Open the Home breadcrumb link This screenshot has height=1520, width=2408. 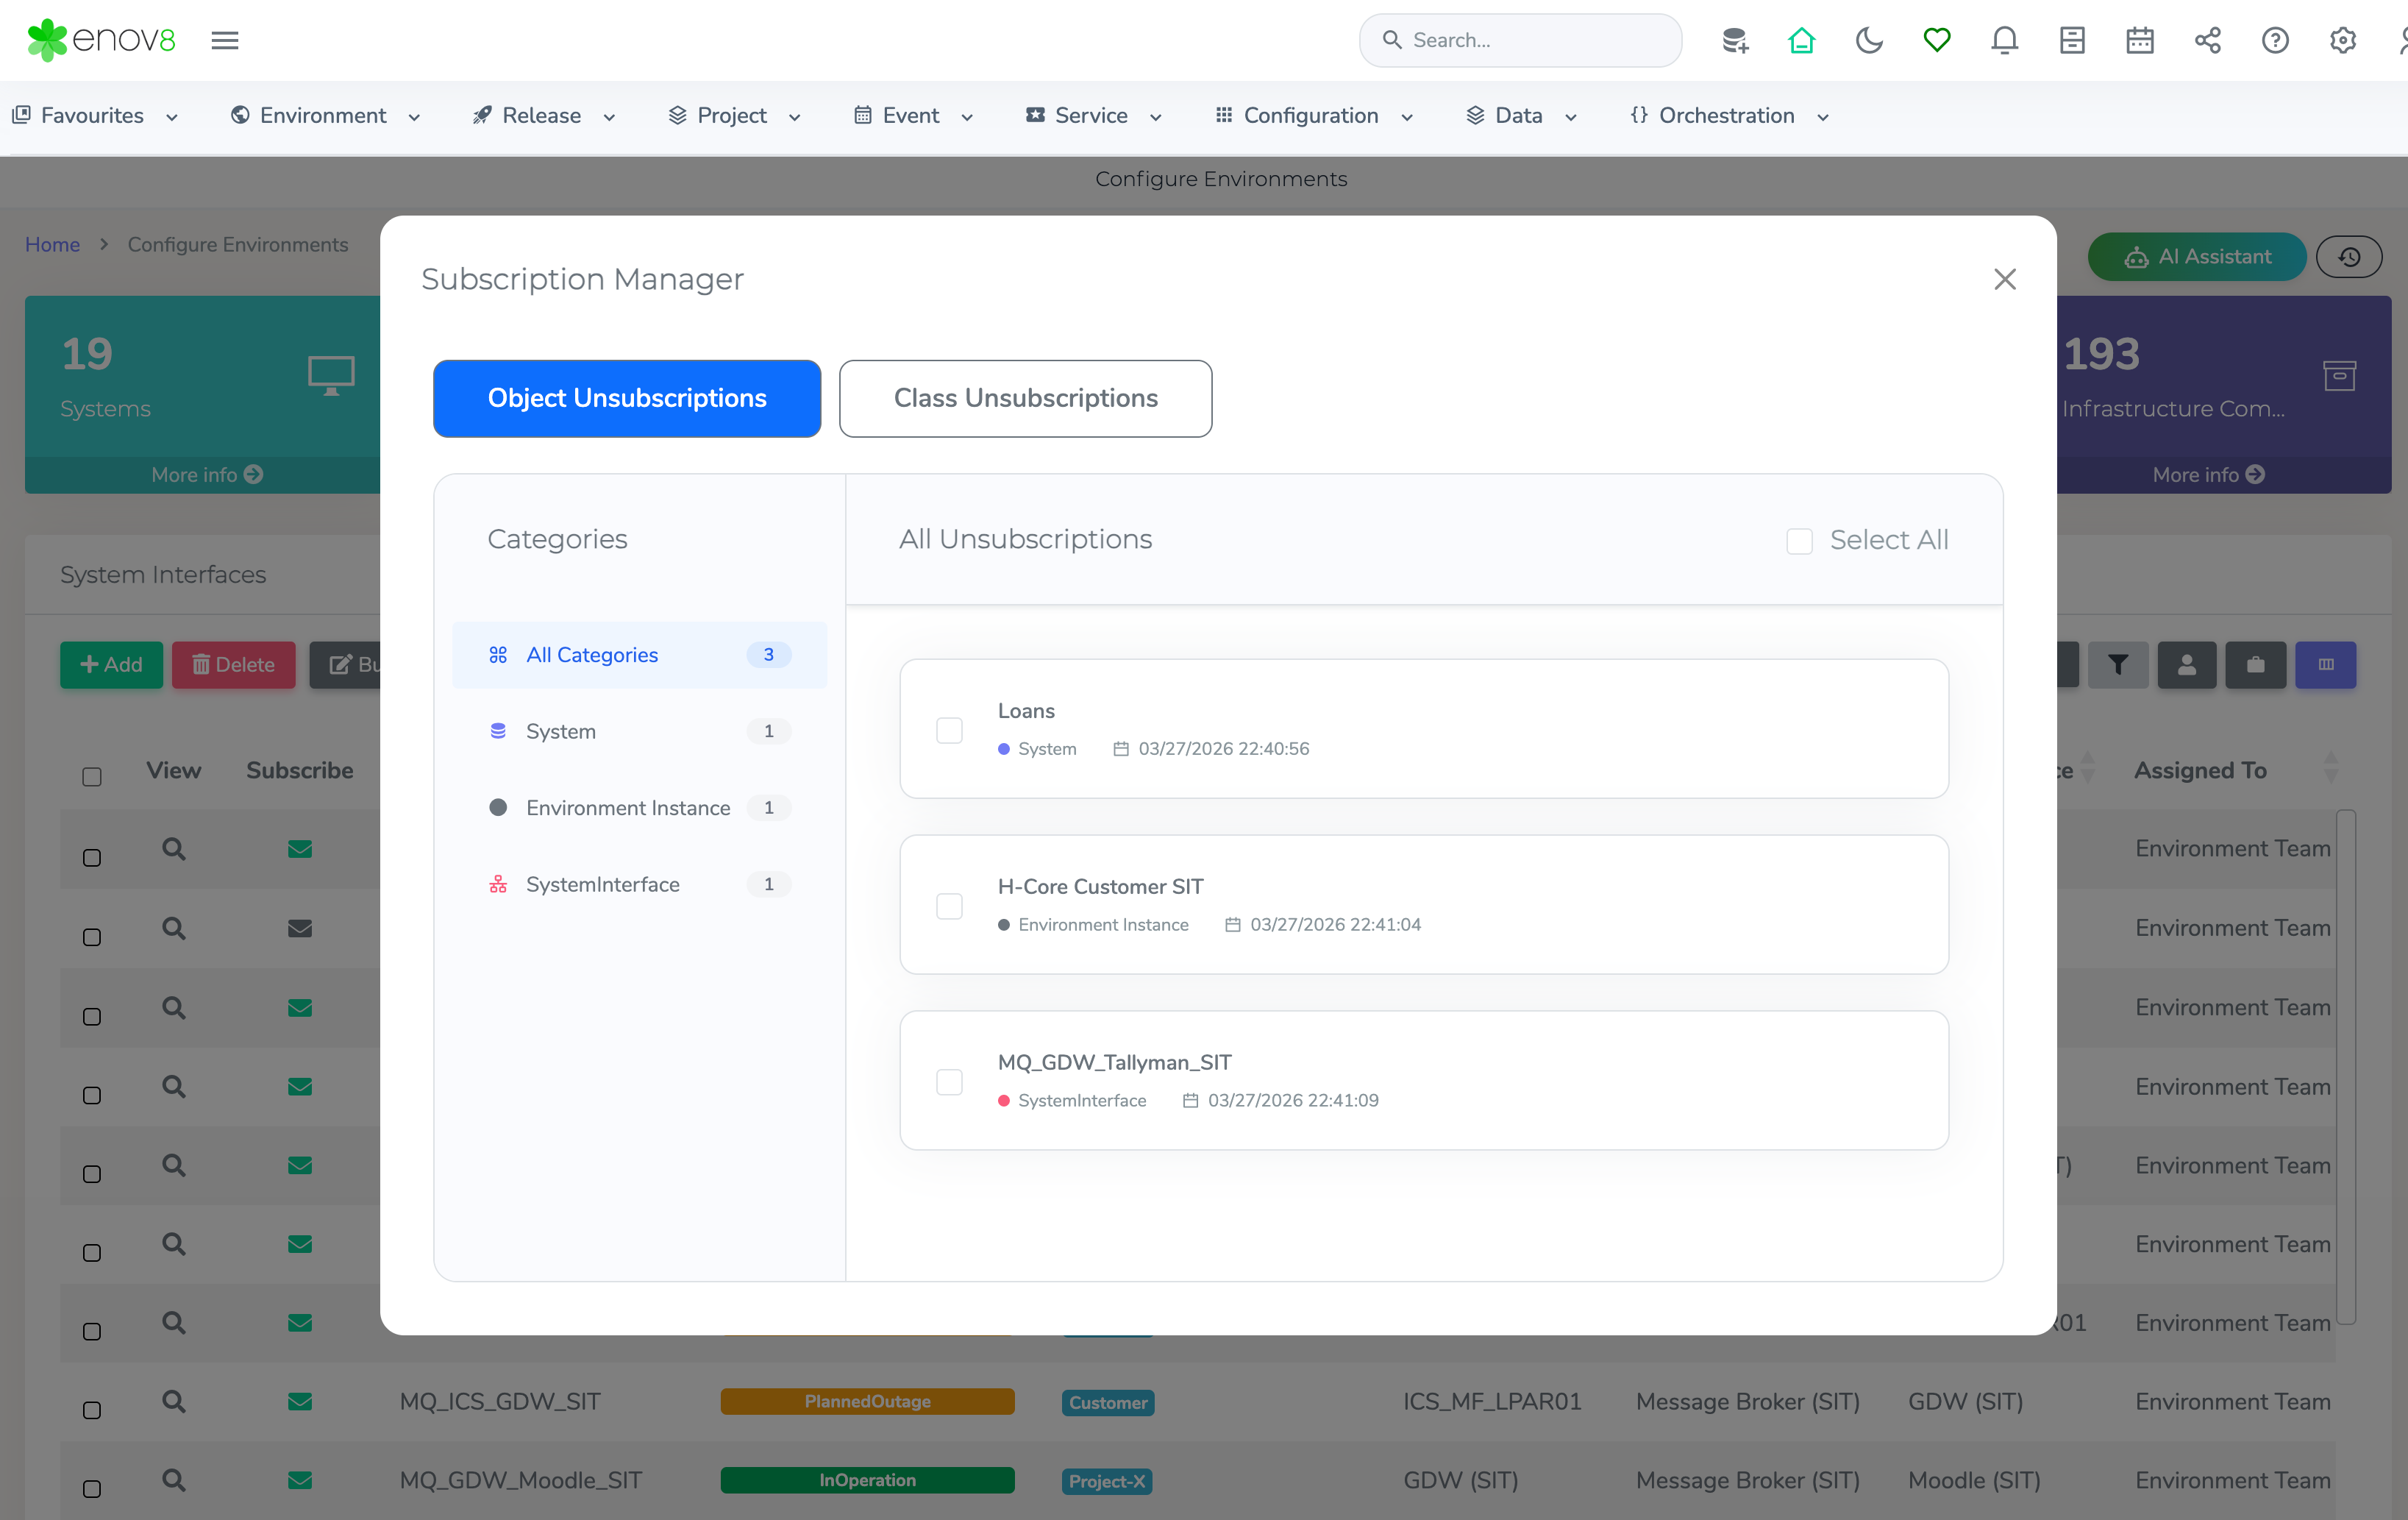pos(52,244)
